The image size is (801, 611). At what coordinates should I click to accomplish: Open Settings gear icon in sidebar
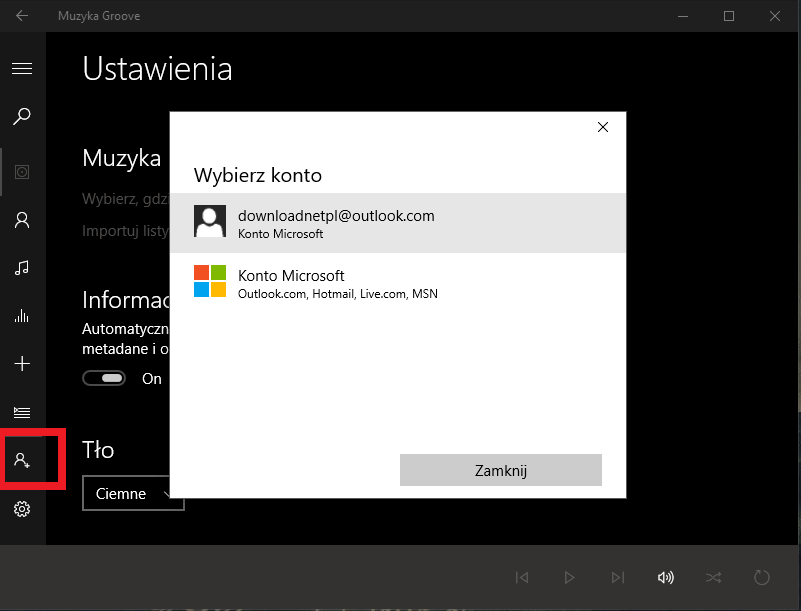click(x=22, y=509)
